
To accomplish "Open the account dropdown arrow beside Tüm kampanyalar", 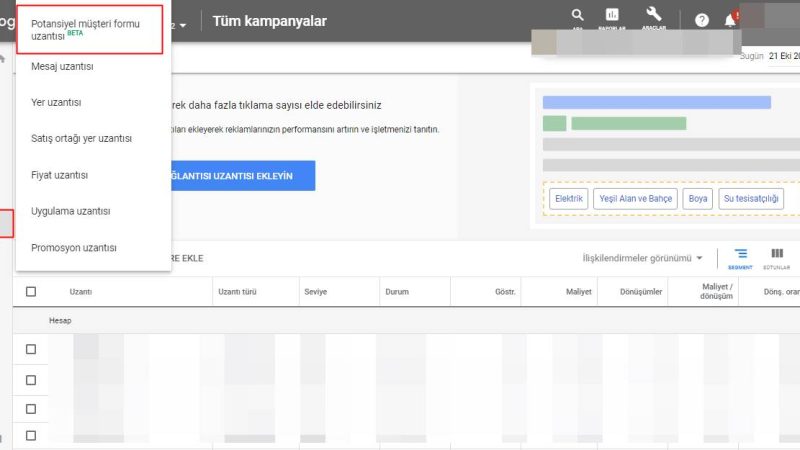I will [x=183, y=26].
